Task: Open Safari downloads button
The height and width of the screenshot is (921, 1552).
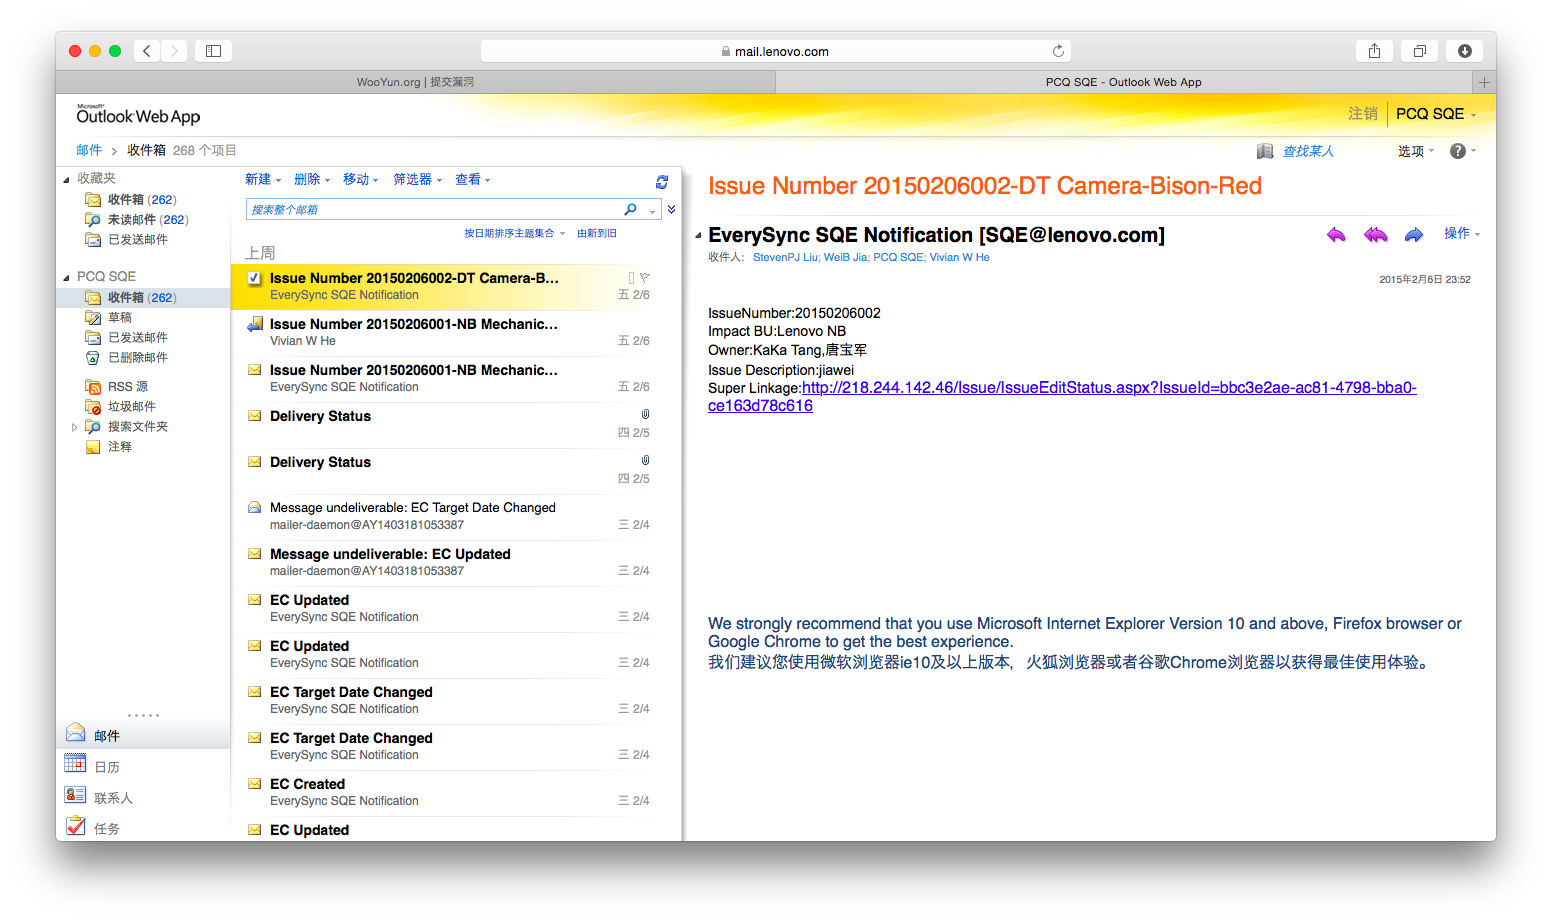Action: 1464,51
